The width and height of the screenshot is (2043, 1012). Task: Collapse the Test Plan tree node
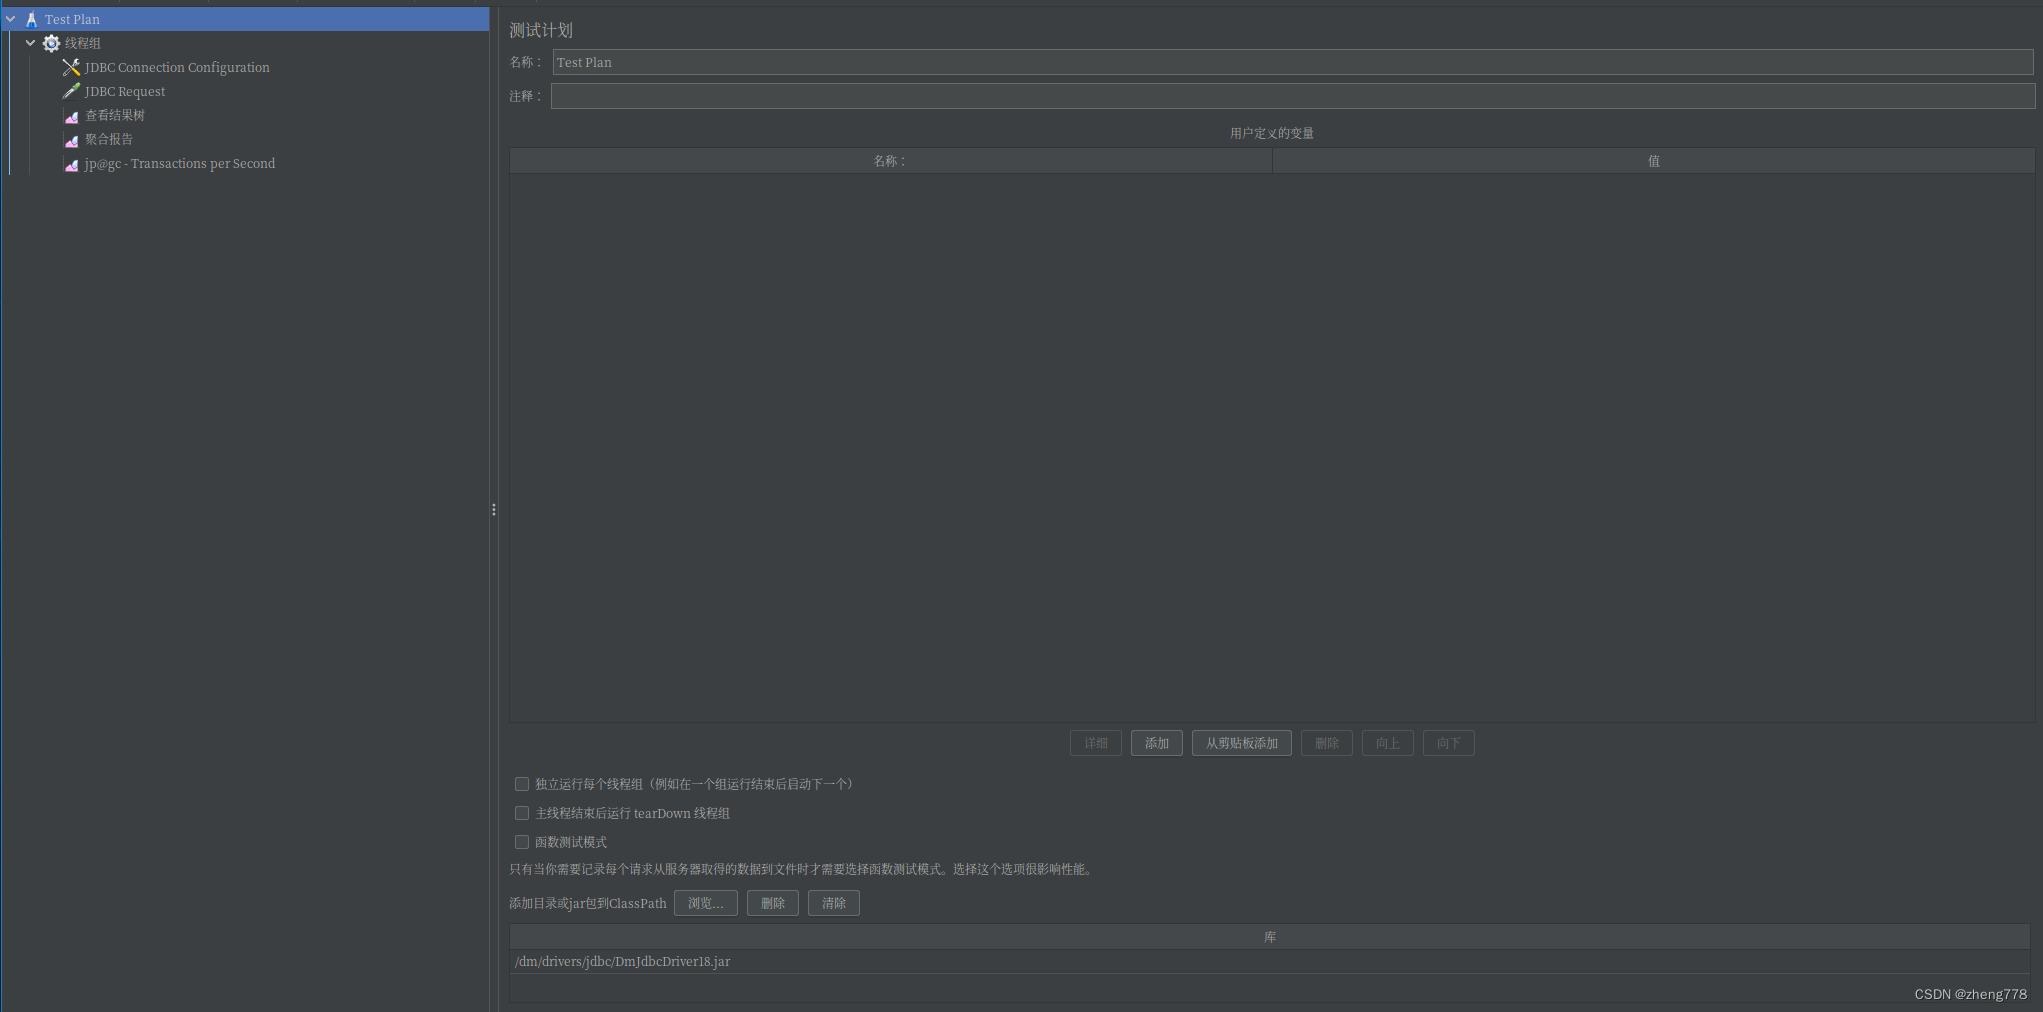(10, 19)
